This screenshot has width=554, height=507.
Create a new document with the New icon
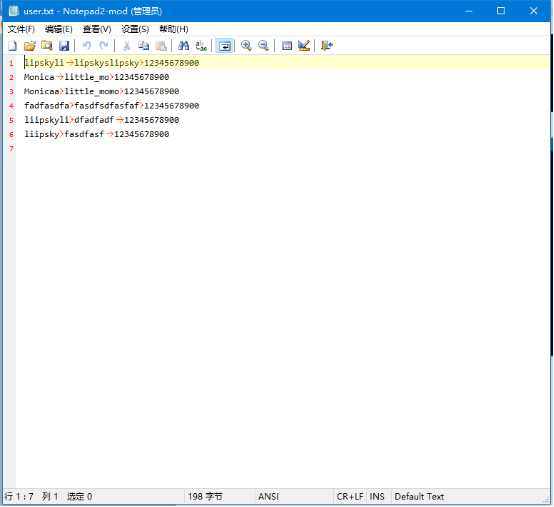click(13, 46)
